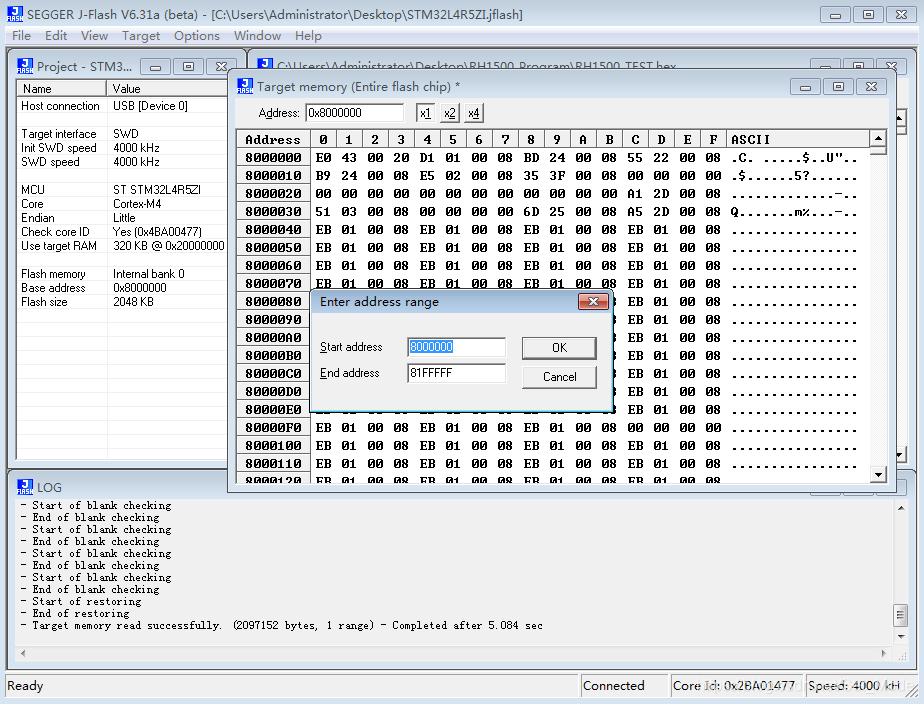Click SEGGER J-Flash application title icon
The image size is (924, 704).
point(15,14)
